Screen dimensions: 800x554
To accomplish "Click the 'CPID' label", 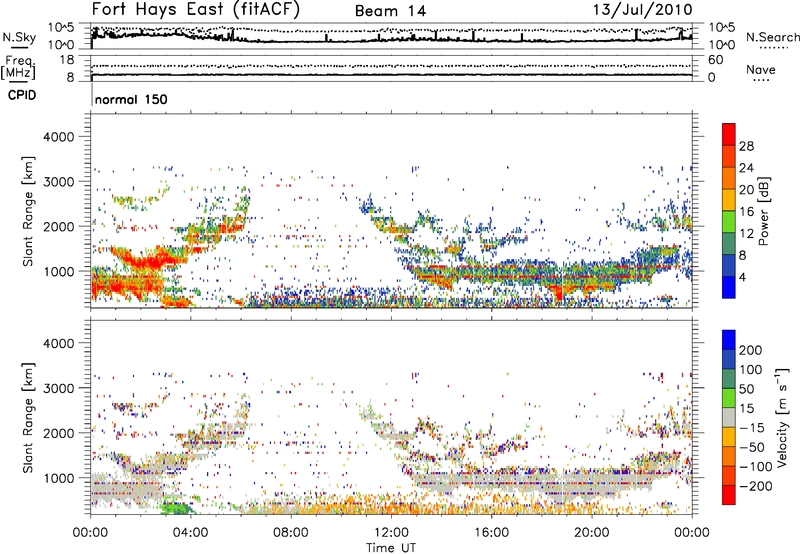I will click(22, 95).
